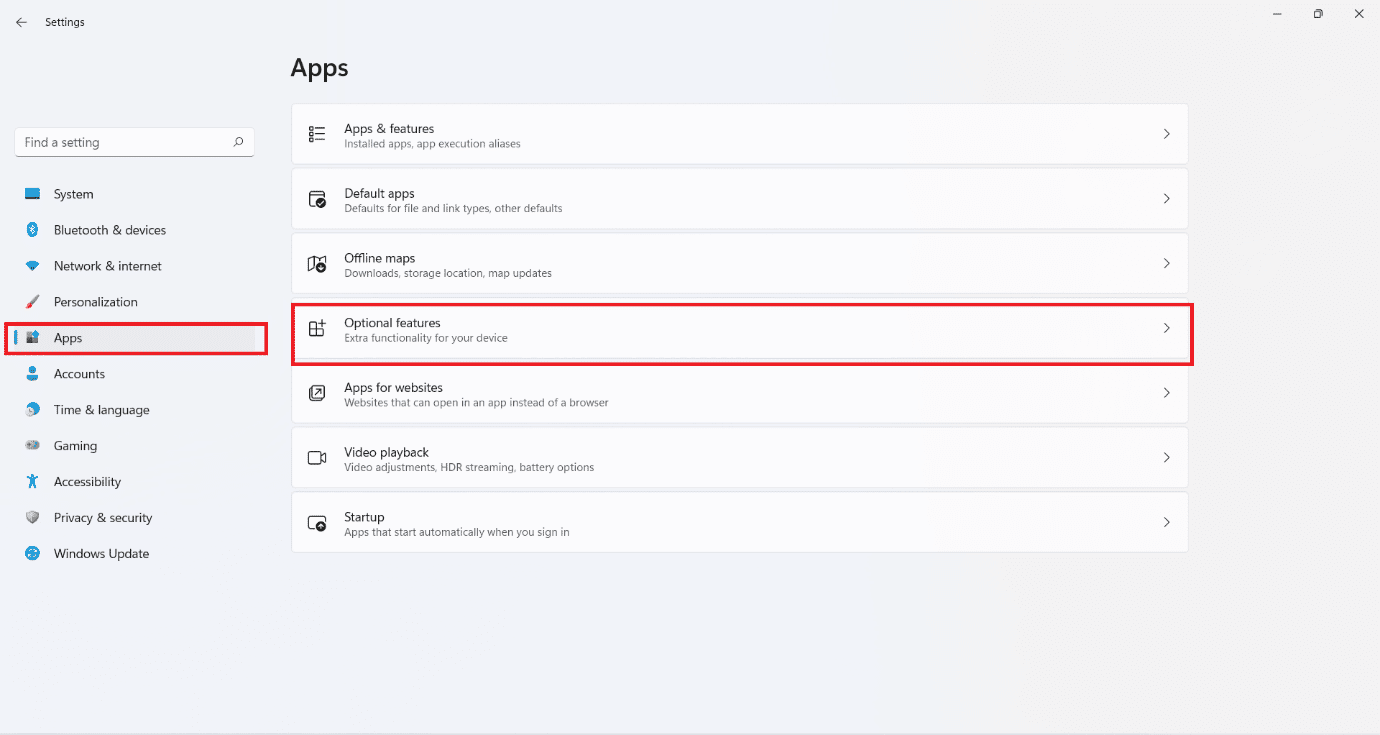The image size is (1380, 735).
Task: Click the Apps sidebar icon
Action: [32, 338]
